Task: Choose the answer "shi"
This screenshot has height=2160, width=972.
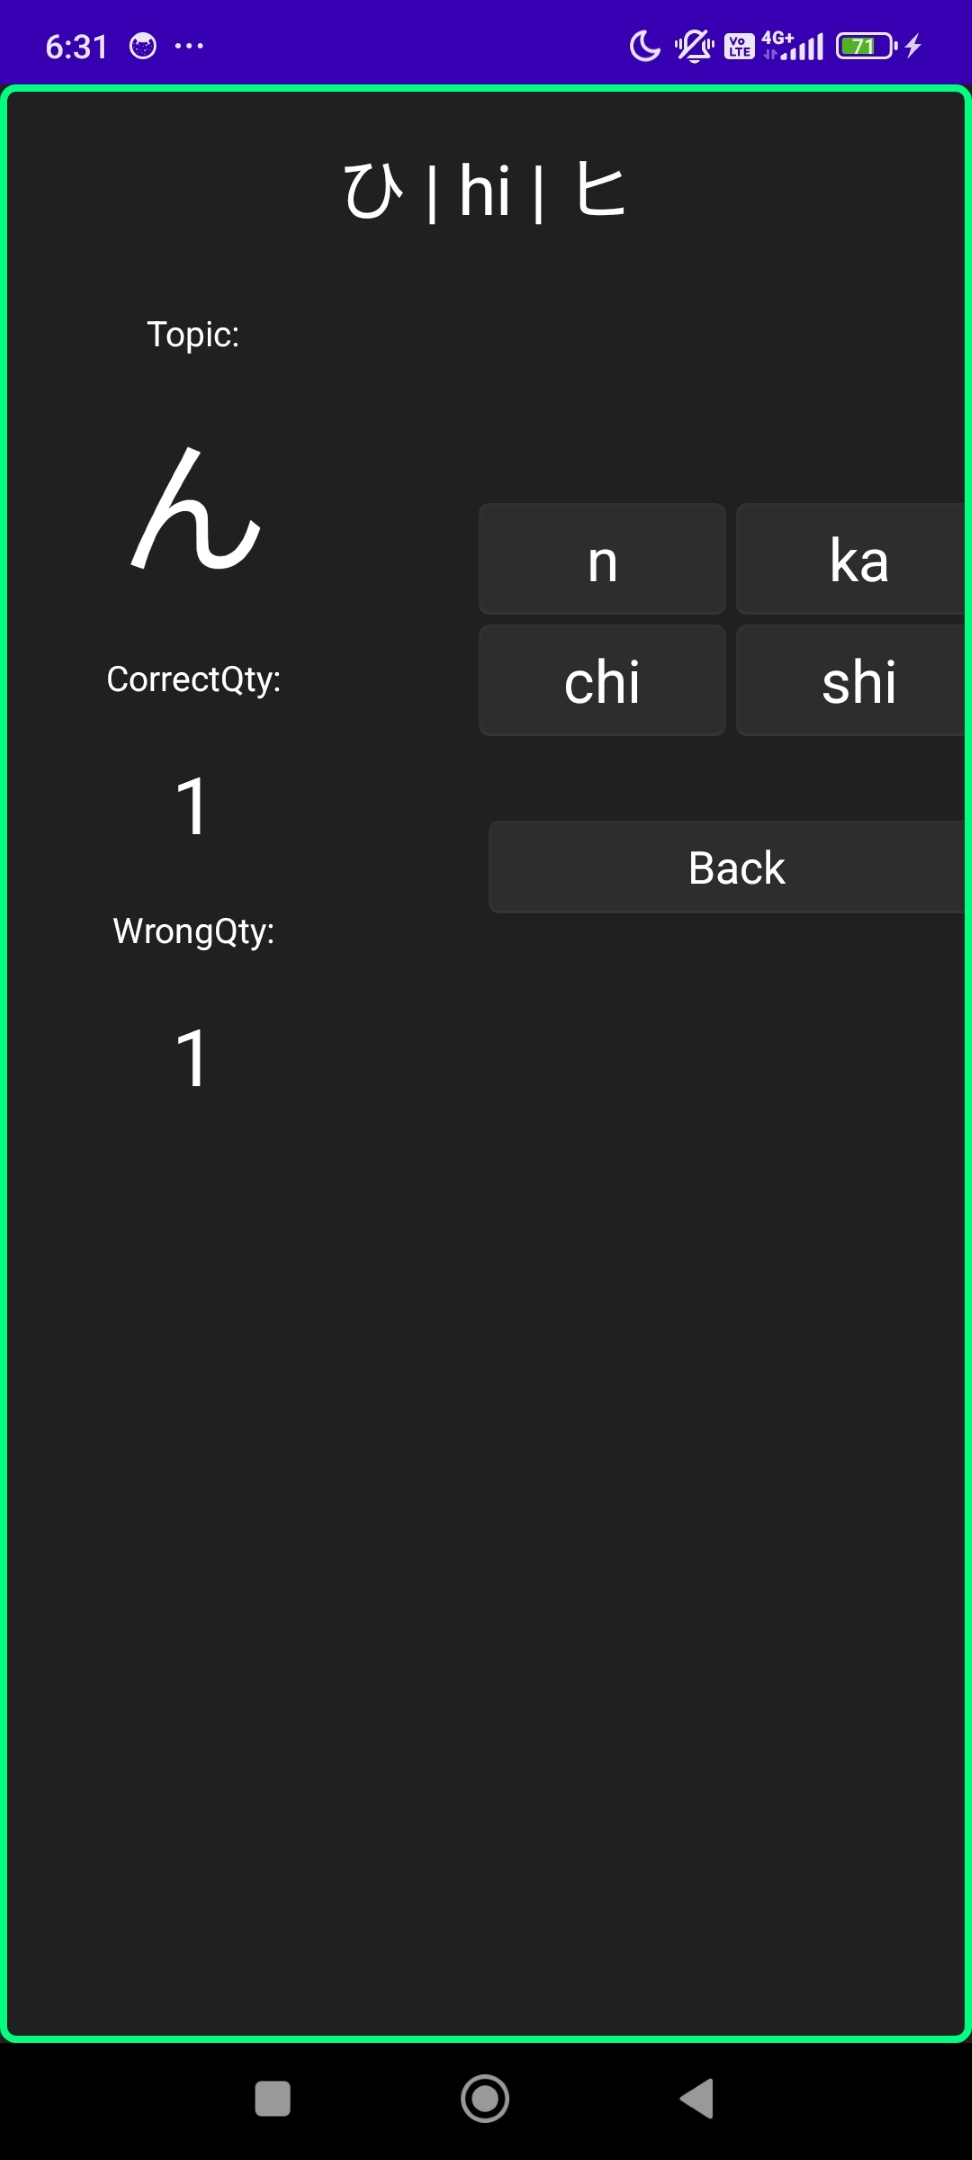Action: coord(851,681)
